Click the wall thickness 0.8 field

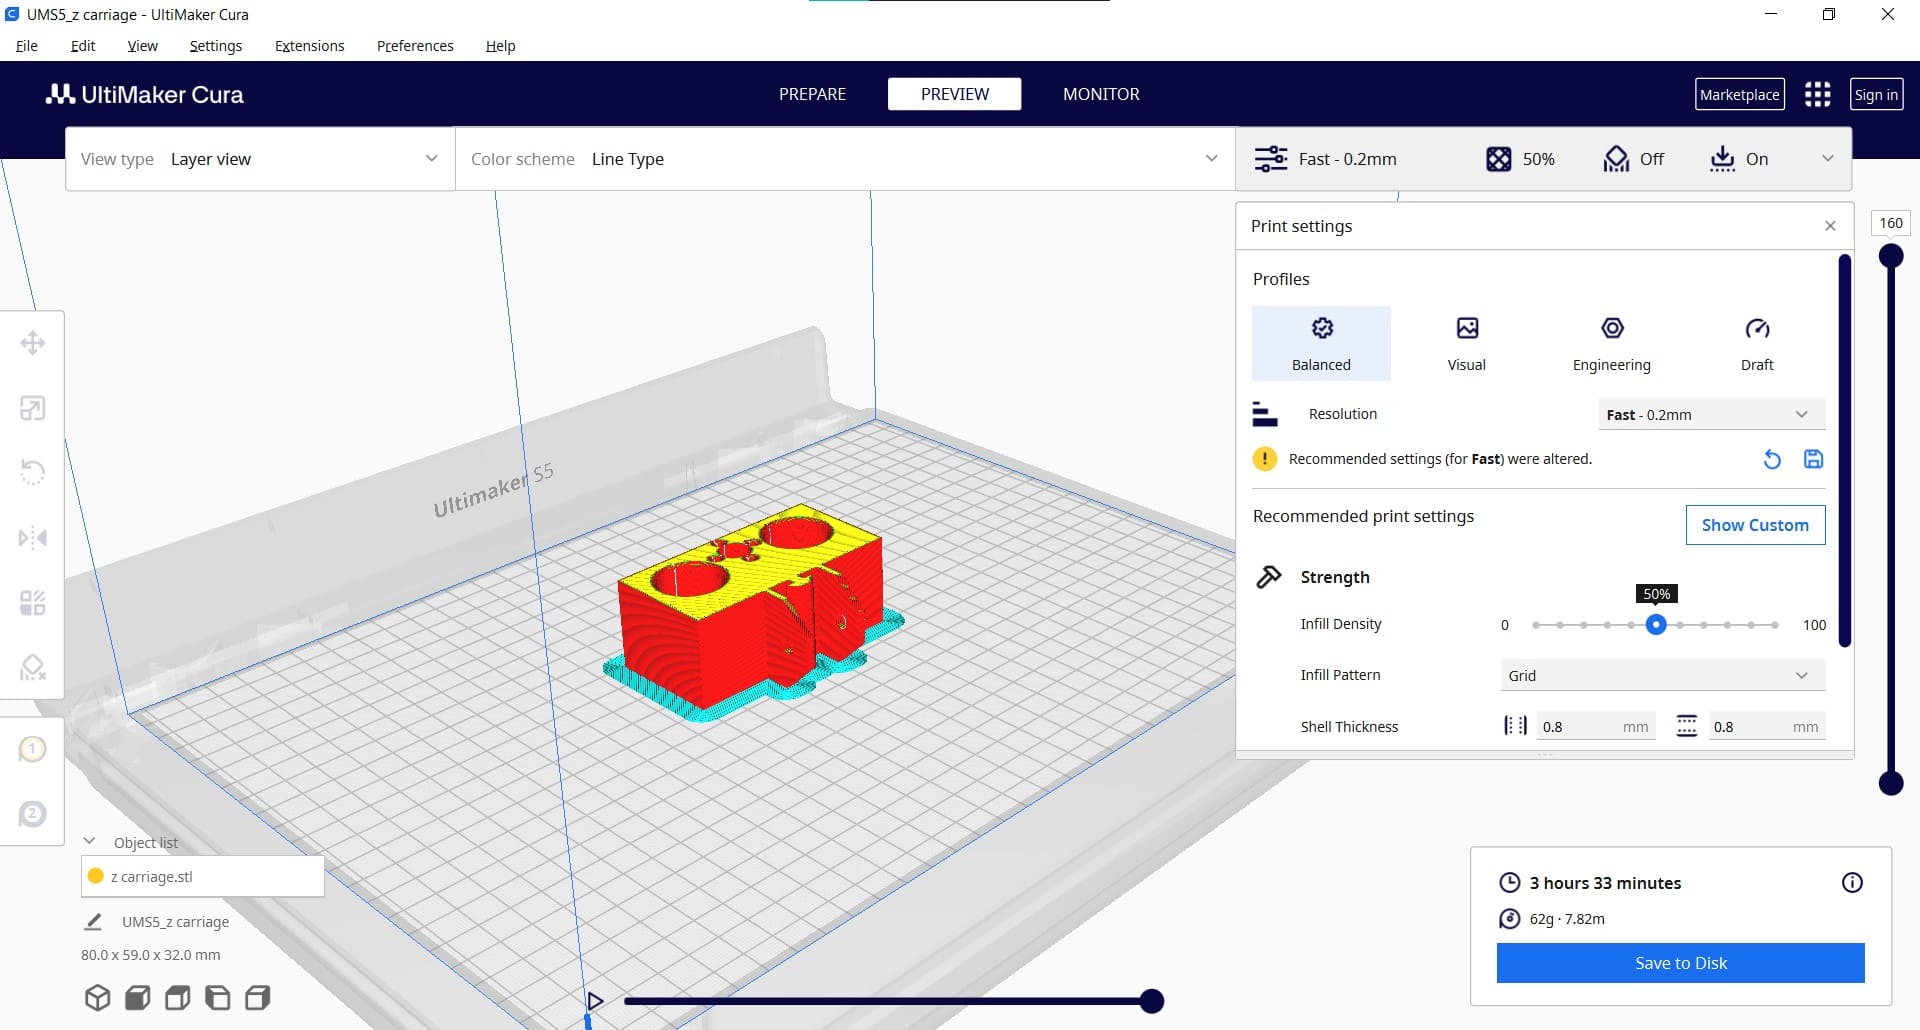(1596, 726)
